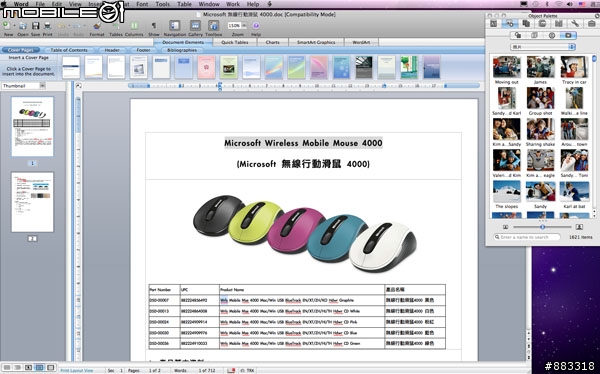The height and width of the screenshot is (374, 600).
Task: Select the Symbols icon in Object Palette
Action: coord(551,35)
